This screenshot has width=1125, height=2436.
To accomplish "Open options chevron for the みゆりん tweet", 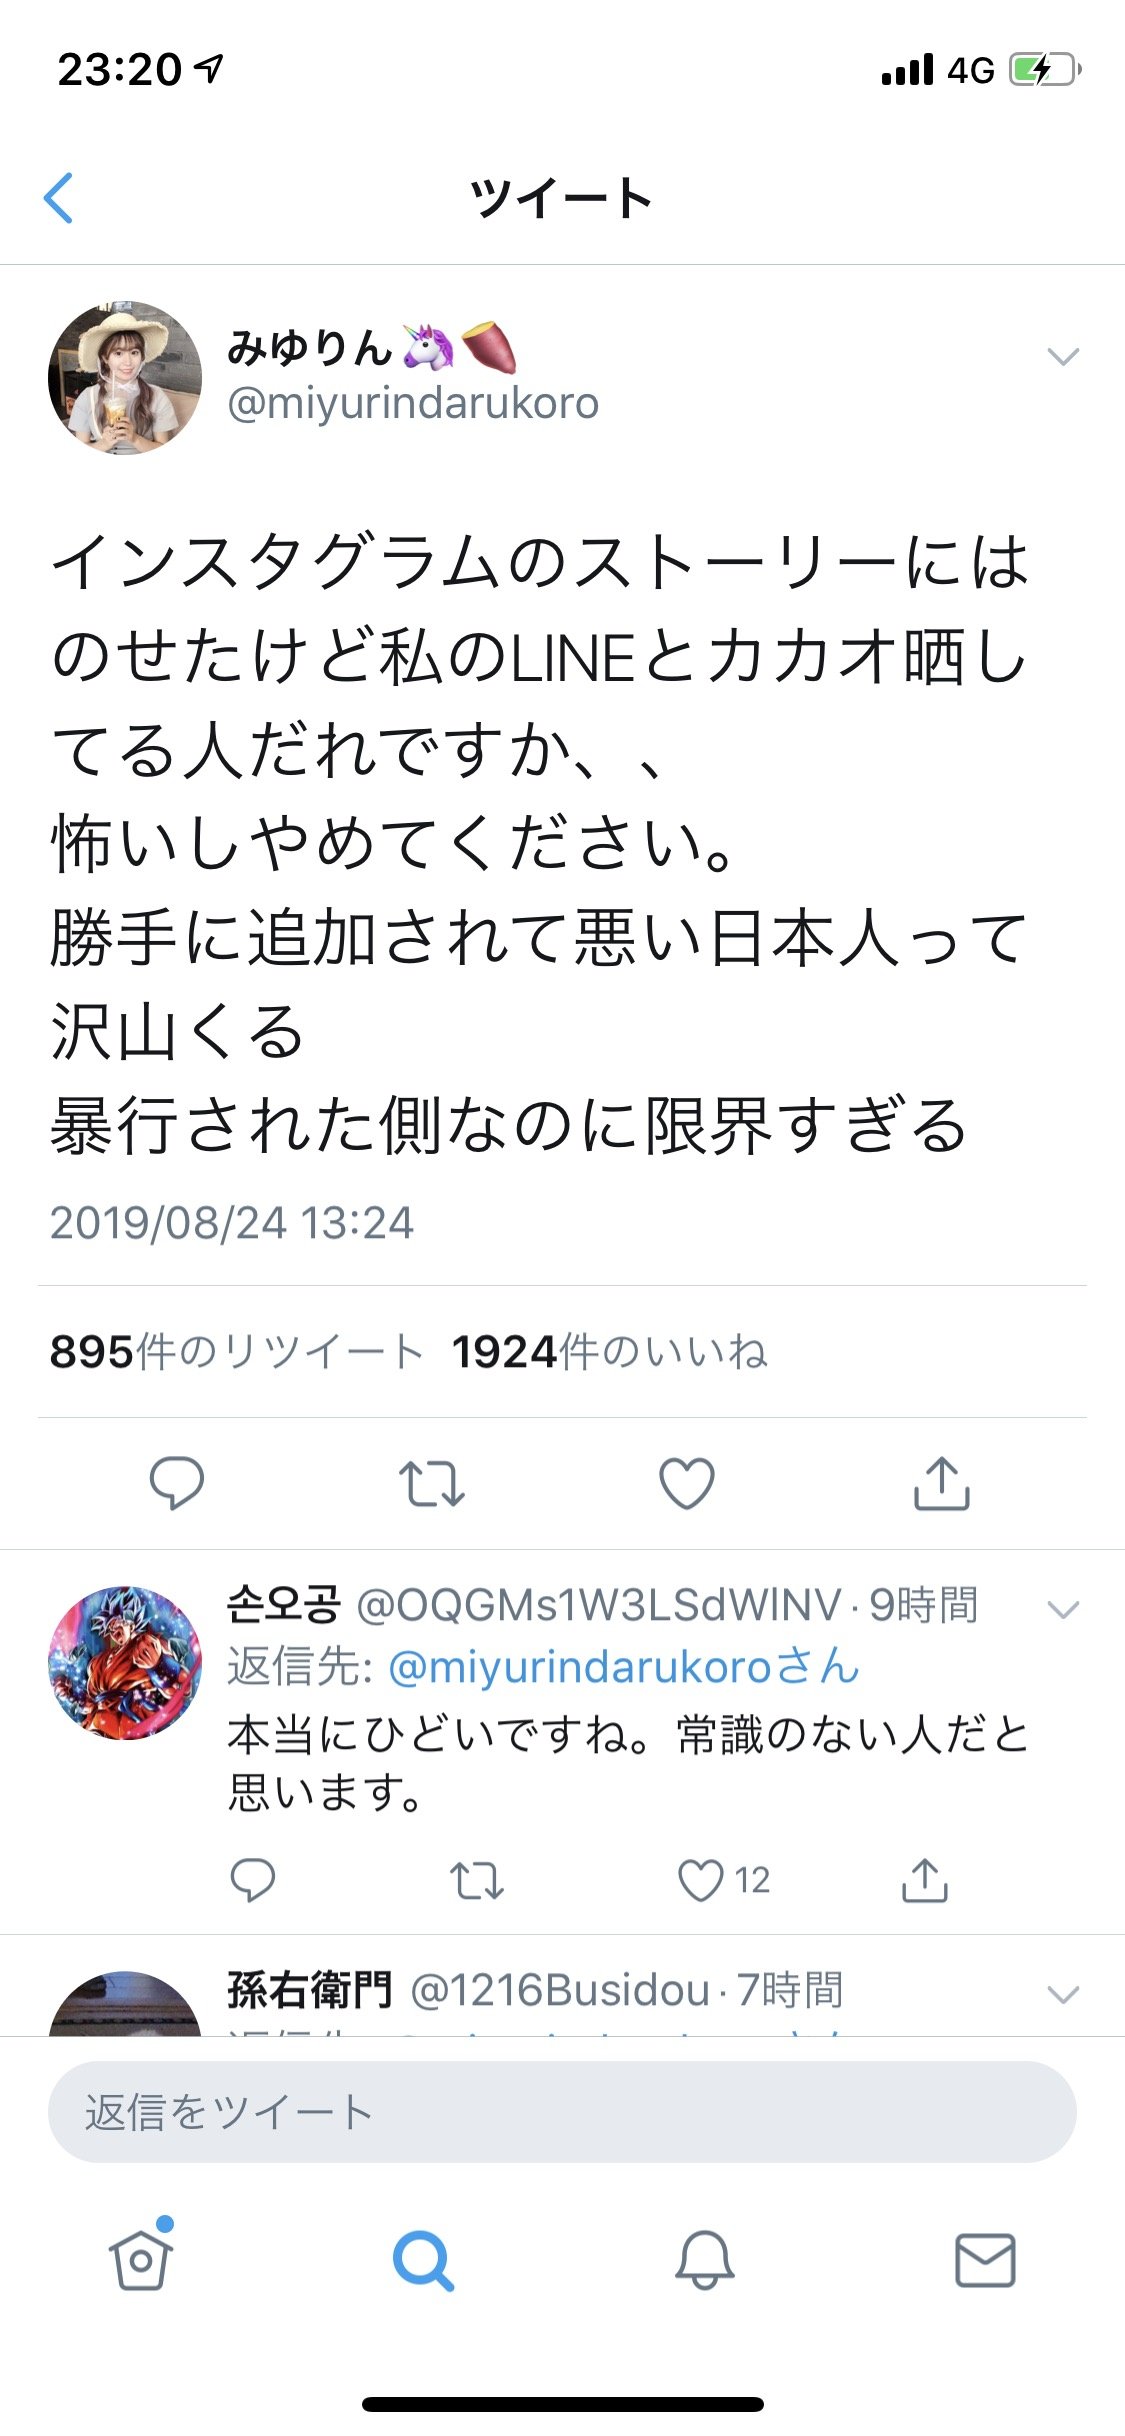I will [x=1062, y=356].
